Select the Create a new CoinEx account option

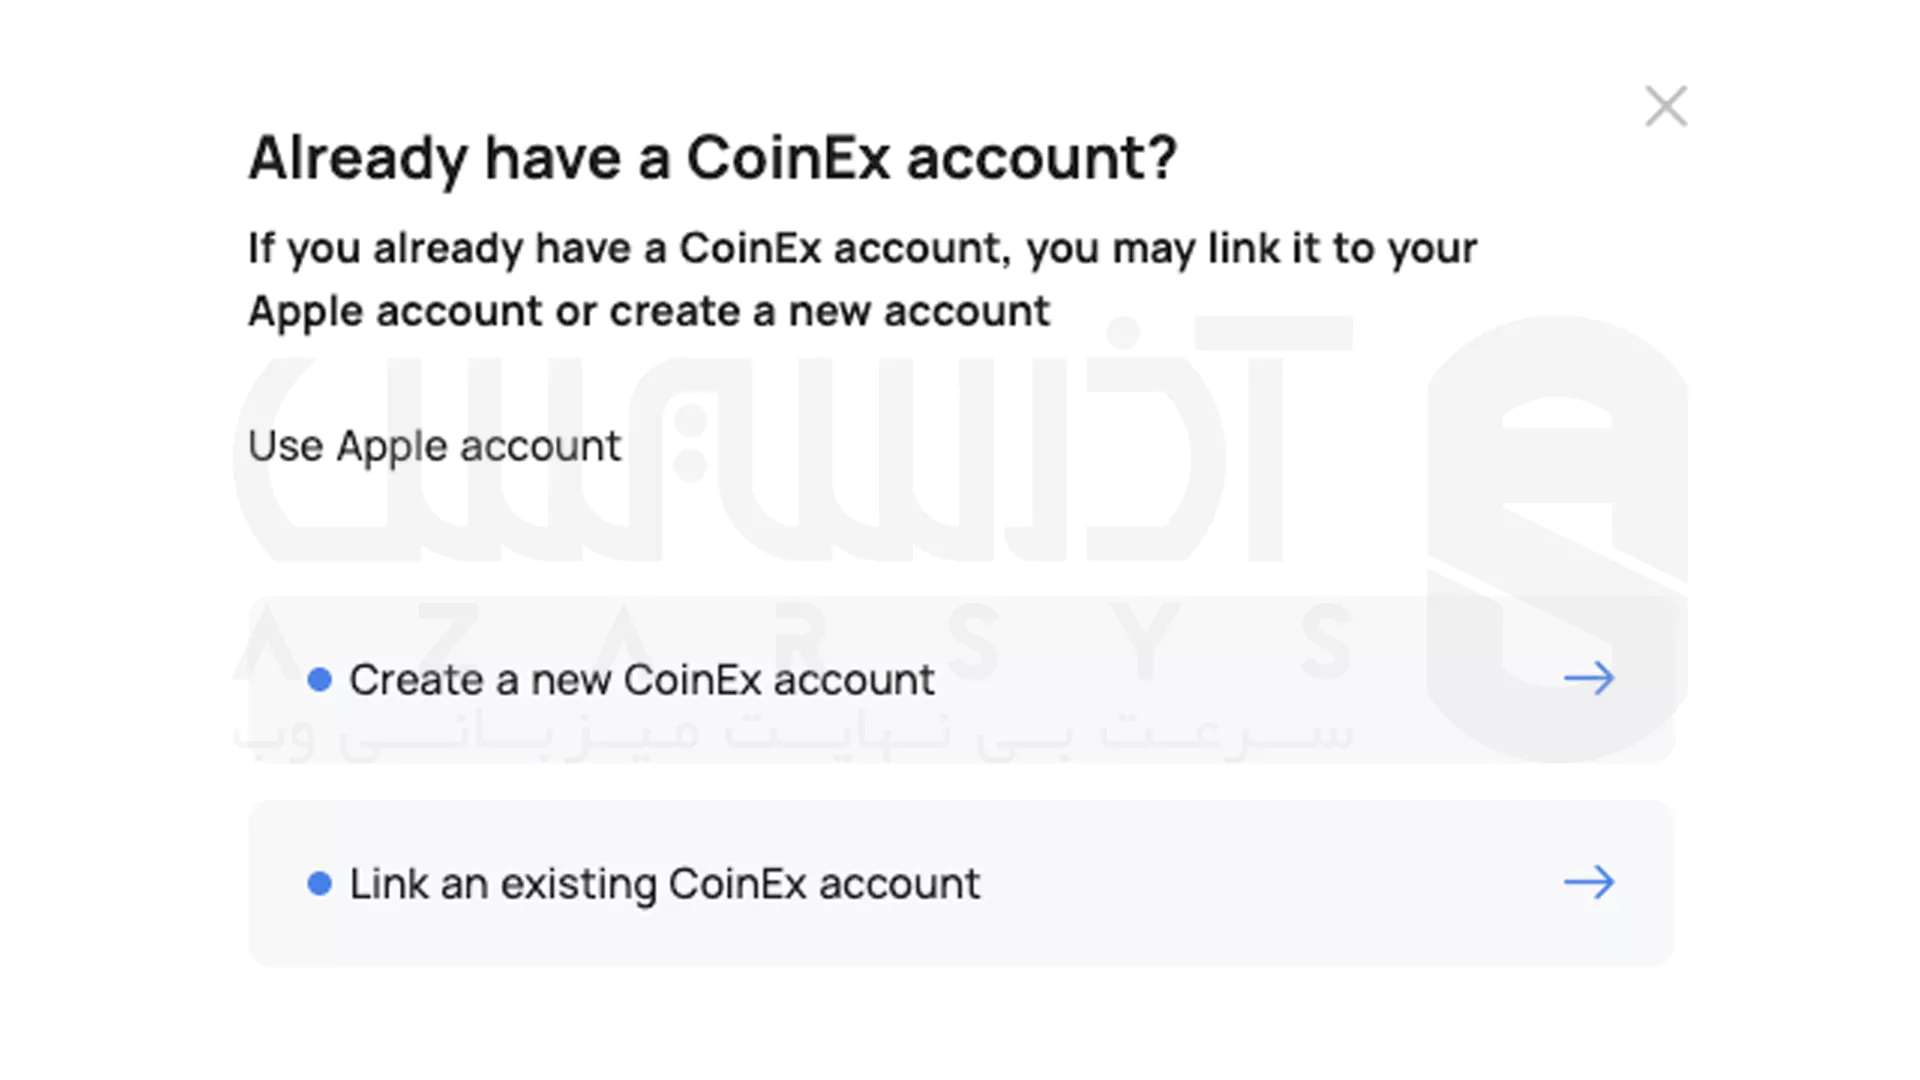click(x=640, y=679)
